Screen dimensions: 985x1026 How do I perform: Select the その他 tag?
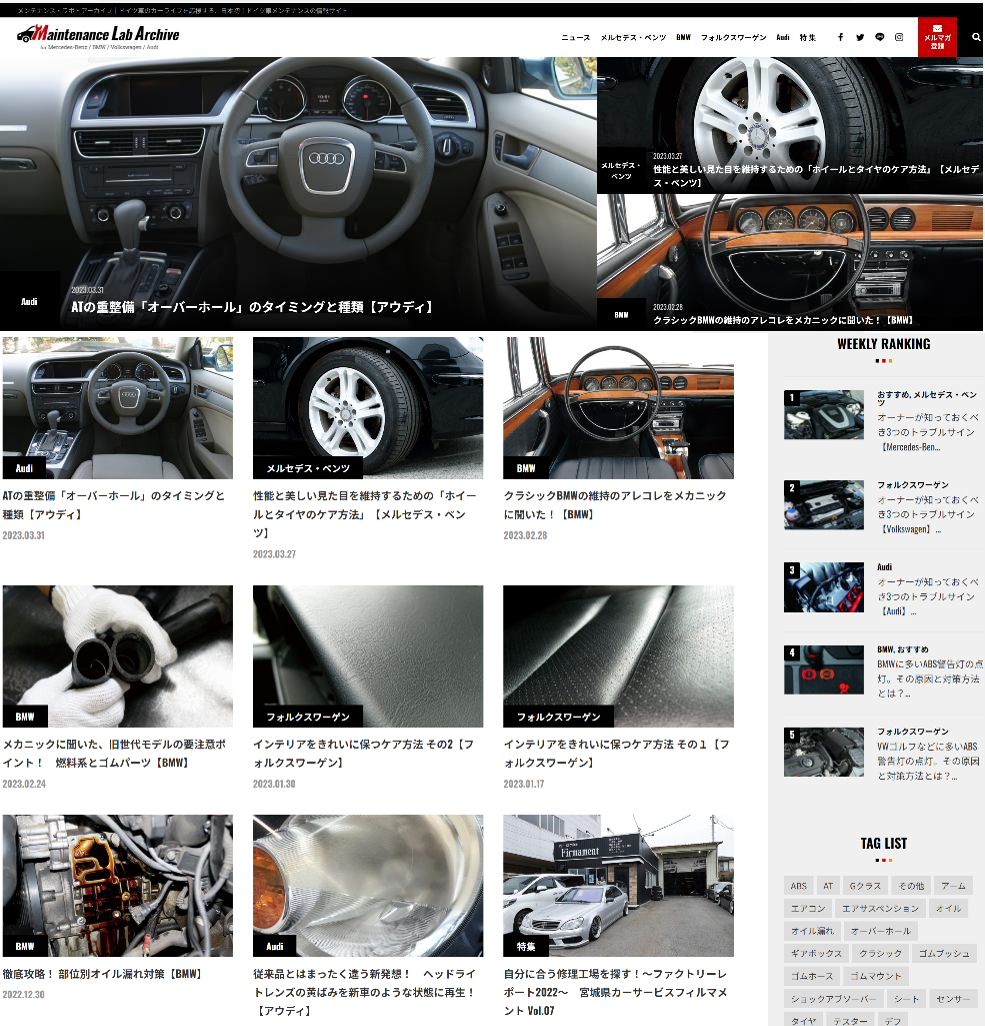(x=911, y=886)
